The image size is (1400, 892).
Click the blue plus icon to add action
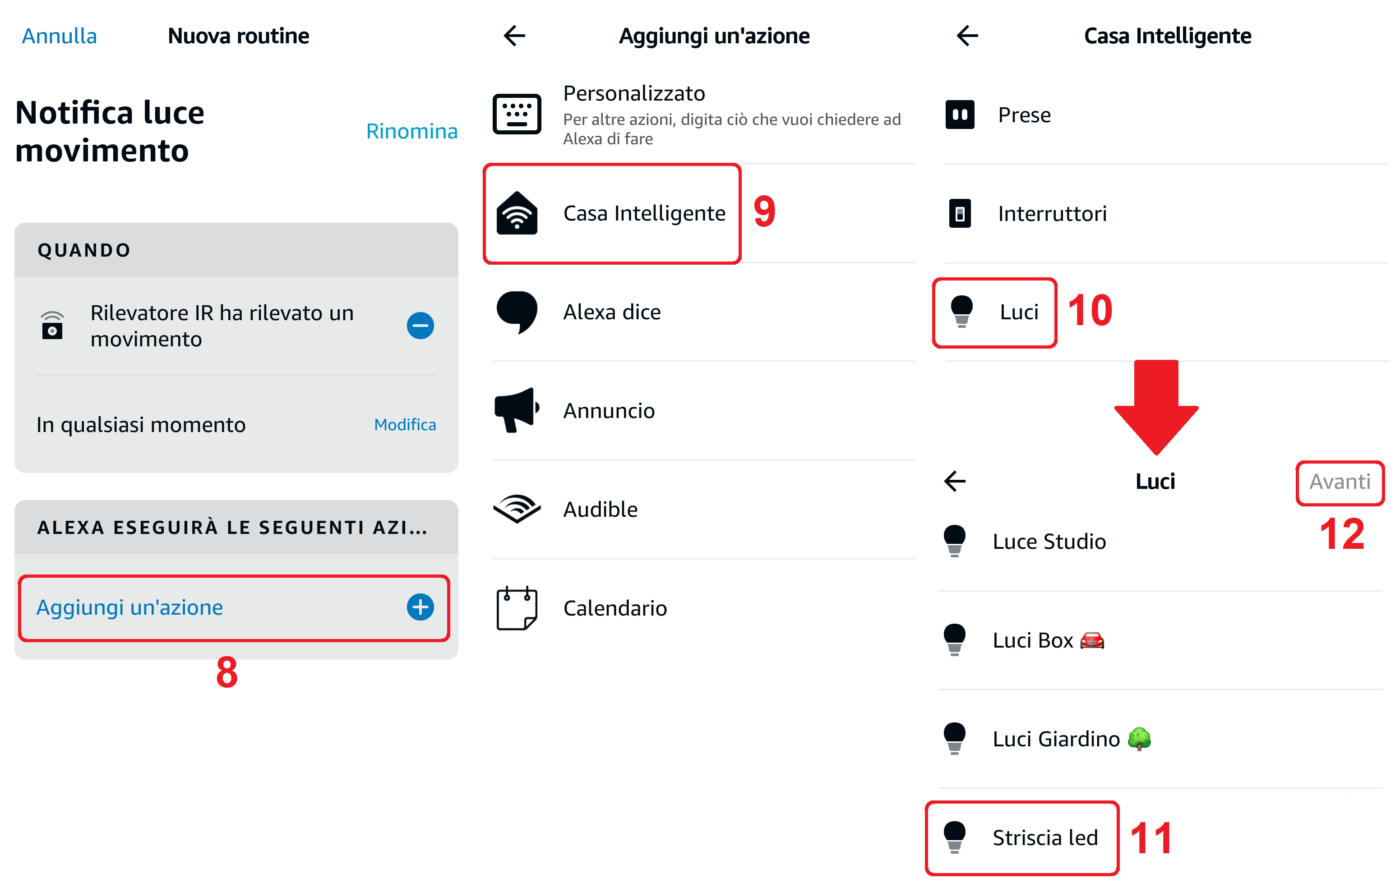[x=420, y=607]
